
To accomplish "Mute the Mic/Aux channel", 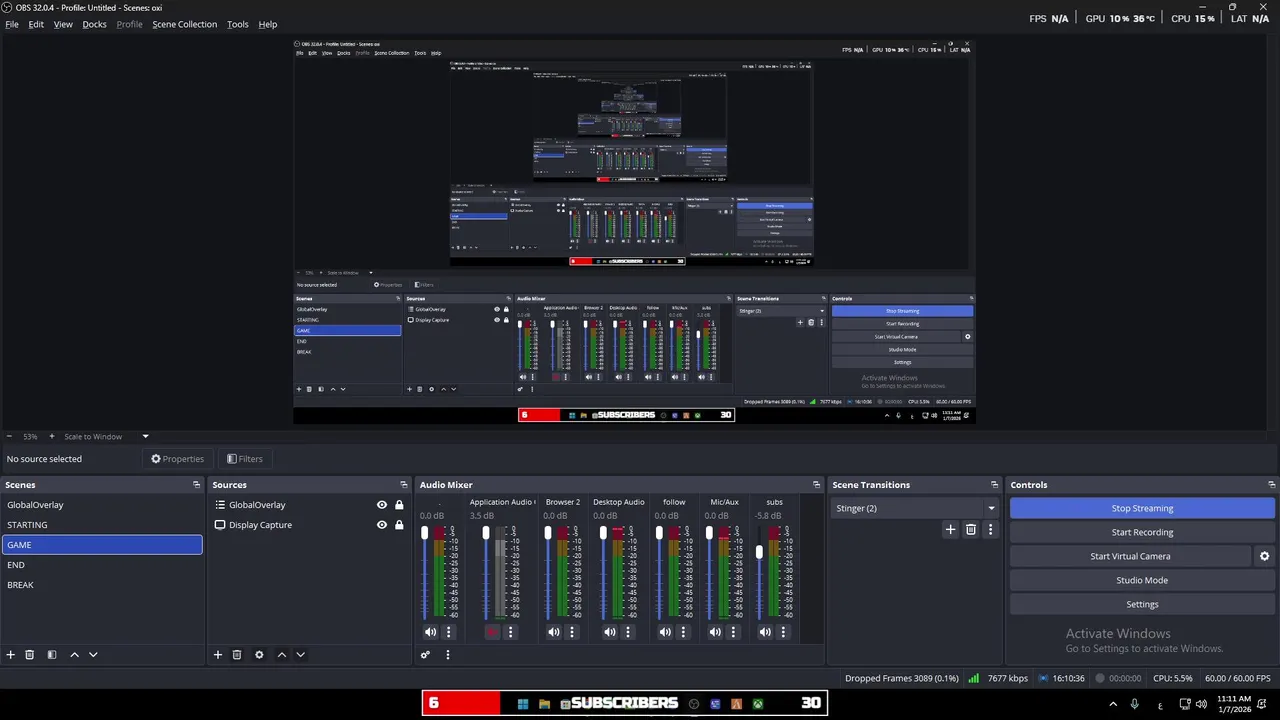I will [715, 632].
